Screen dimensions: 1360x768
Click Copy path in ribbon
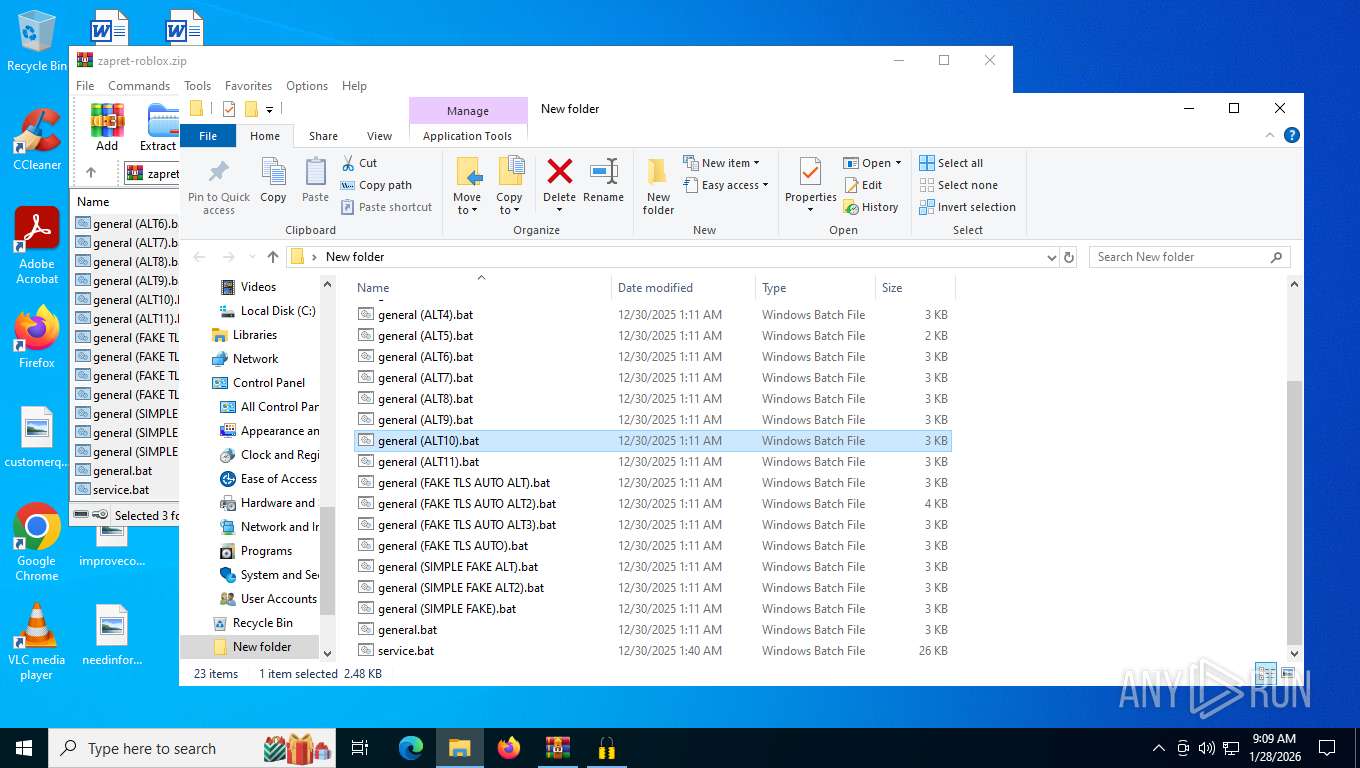pos(376,185)
